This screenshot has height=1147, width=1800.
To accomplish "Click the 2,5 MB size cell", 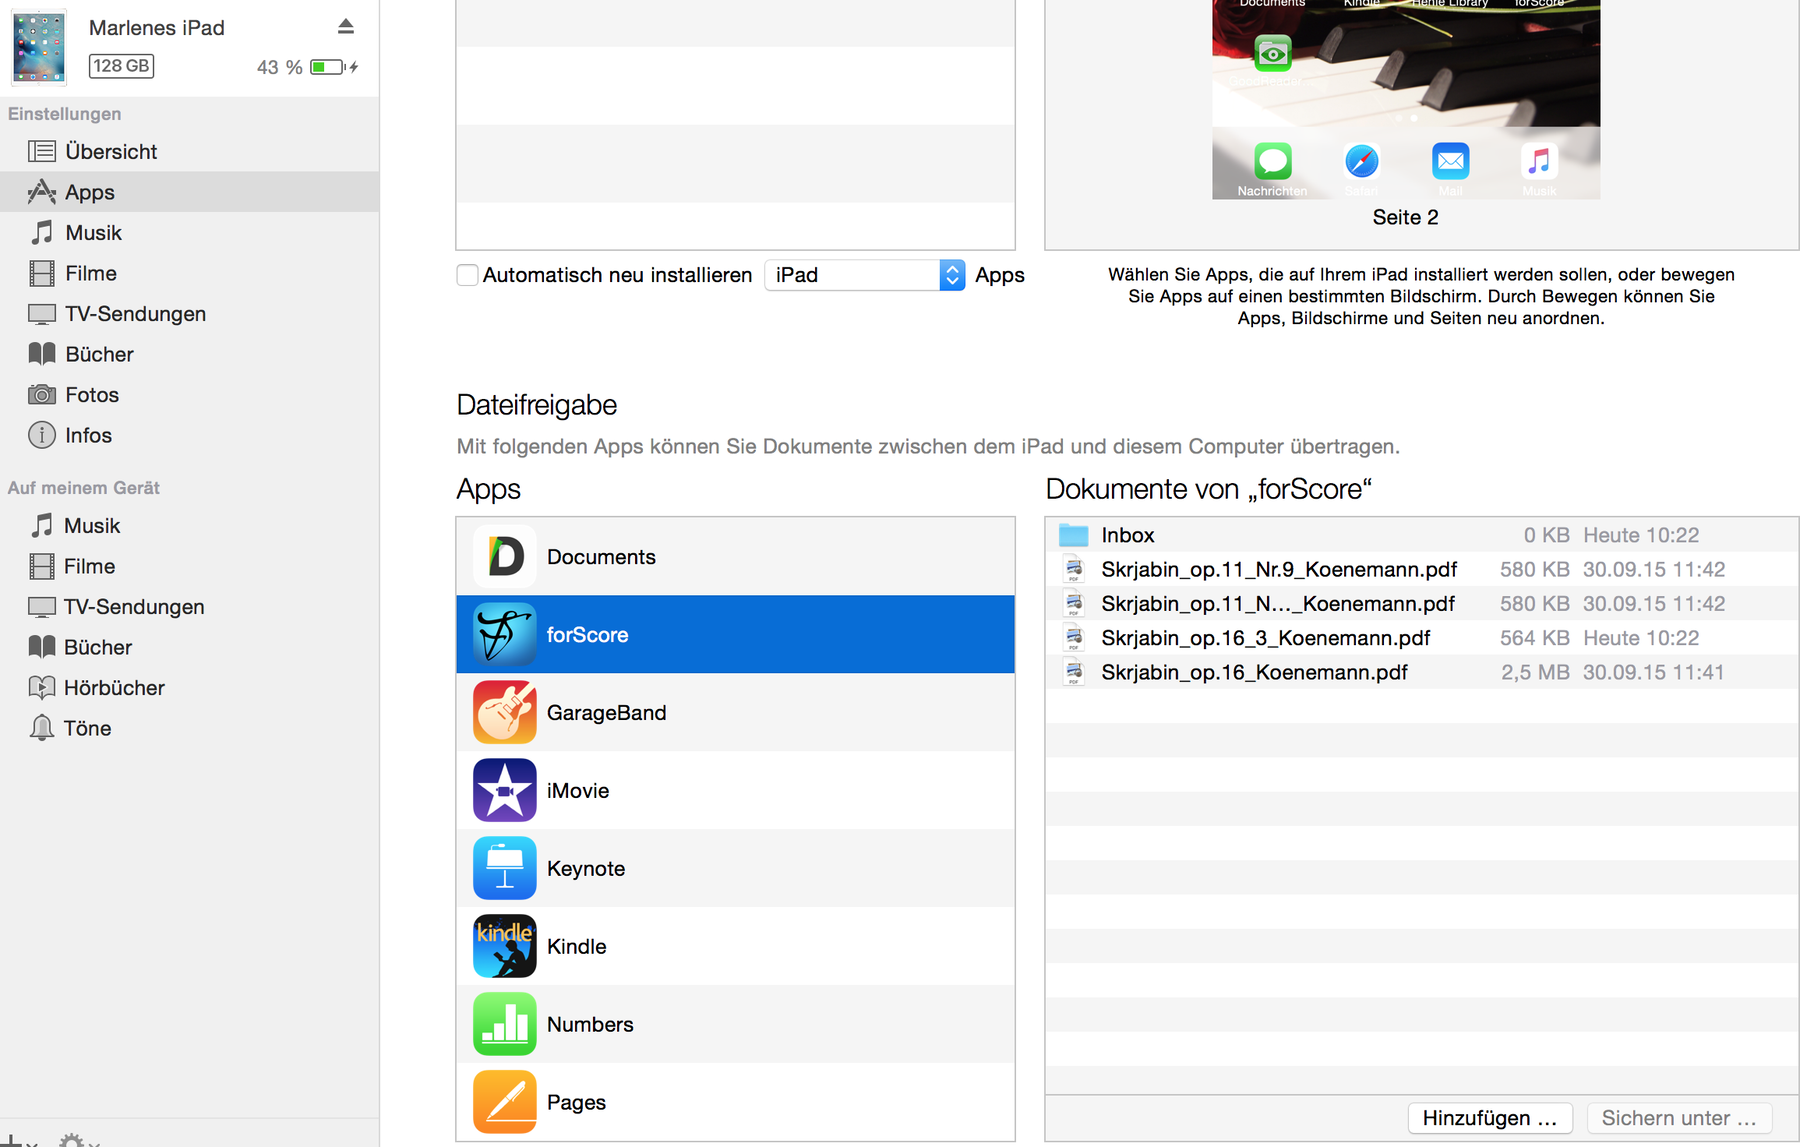I will pos(1535,672).
